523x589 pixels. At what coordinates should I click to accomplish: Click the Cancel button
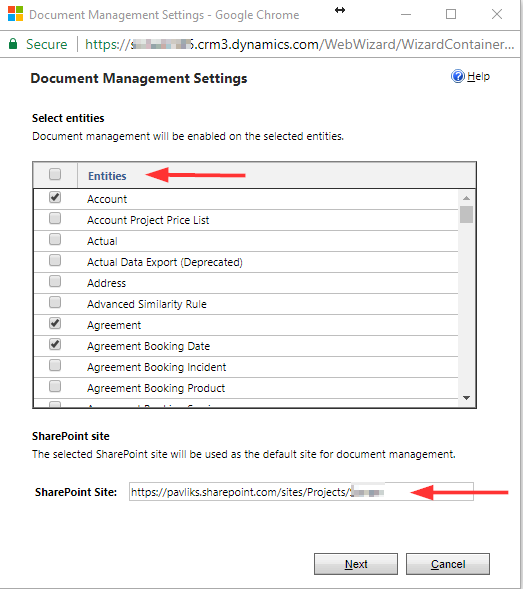point(448,564)
